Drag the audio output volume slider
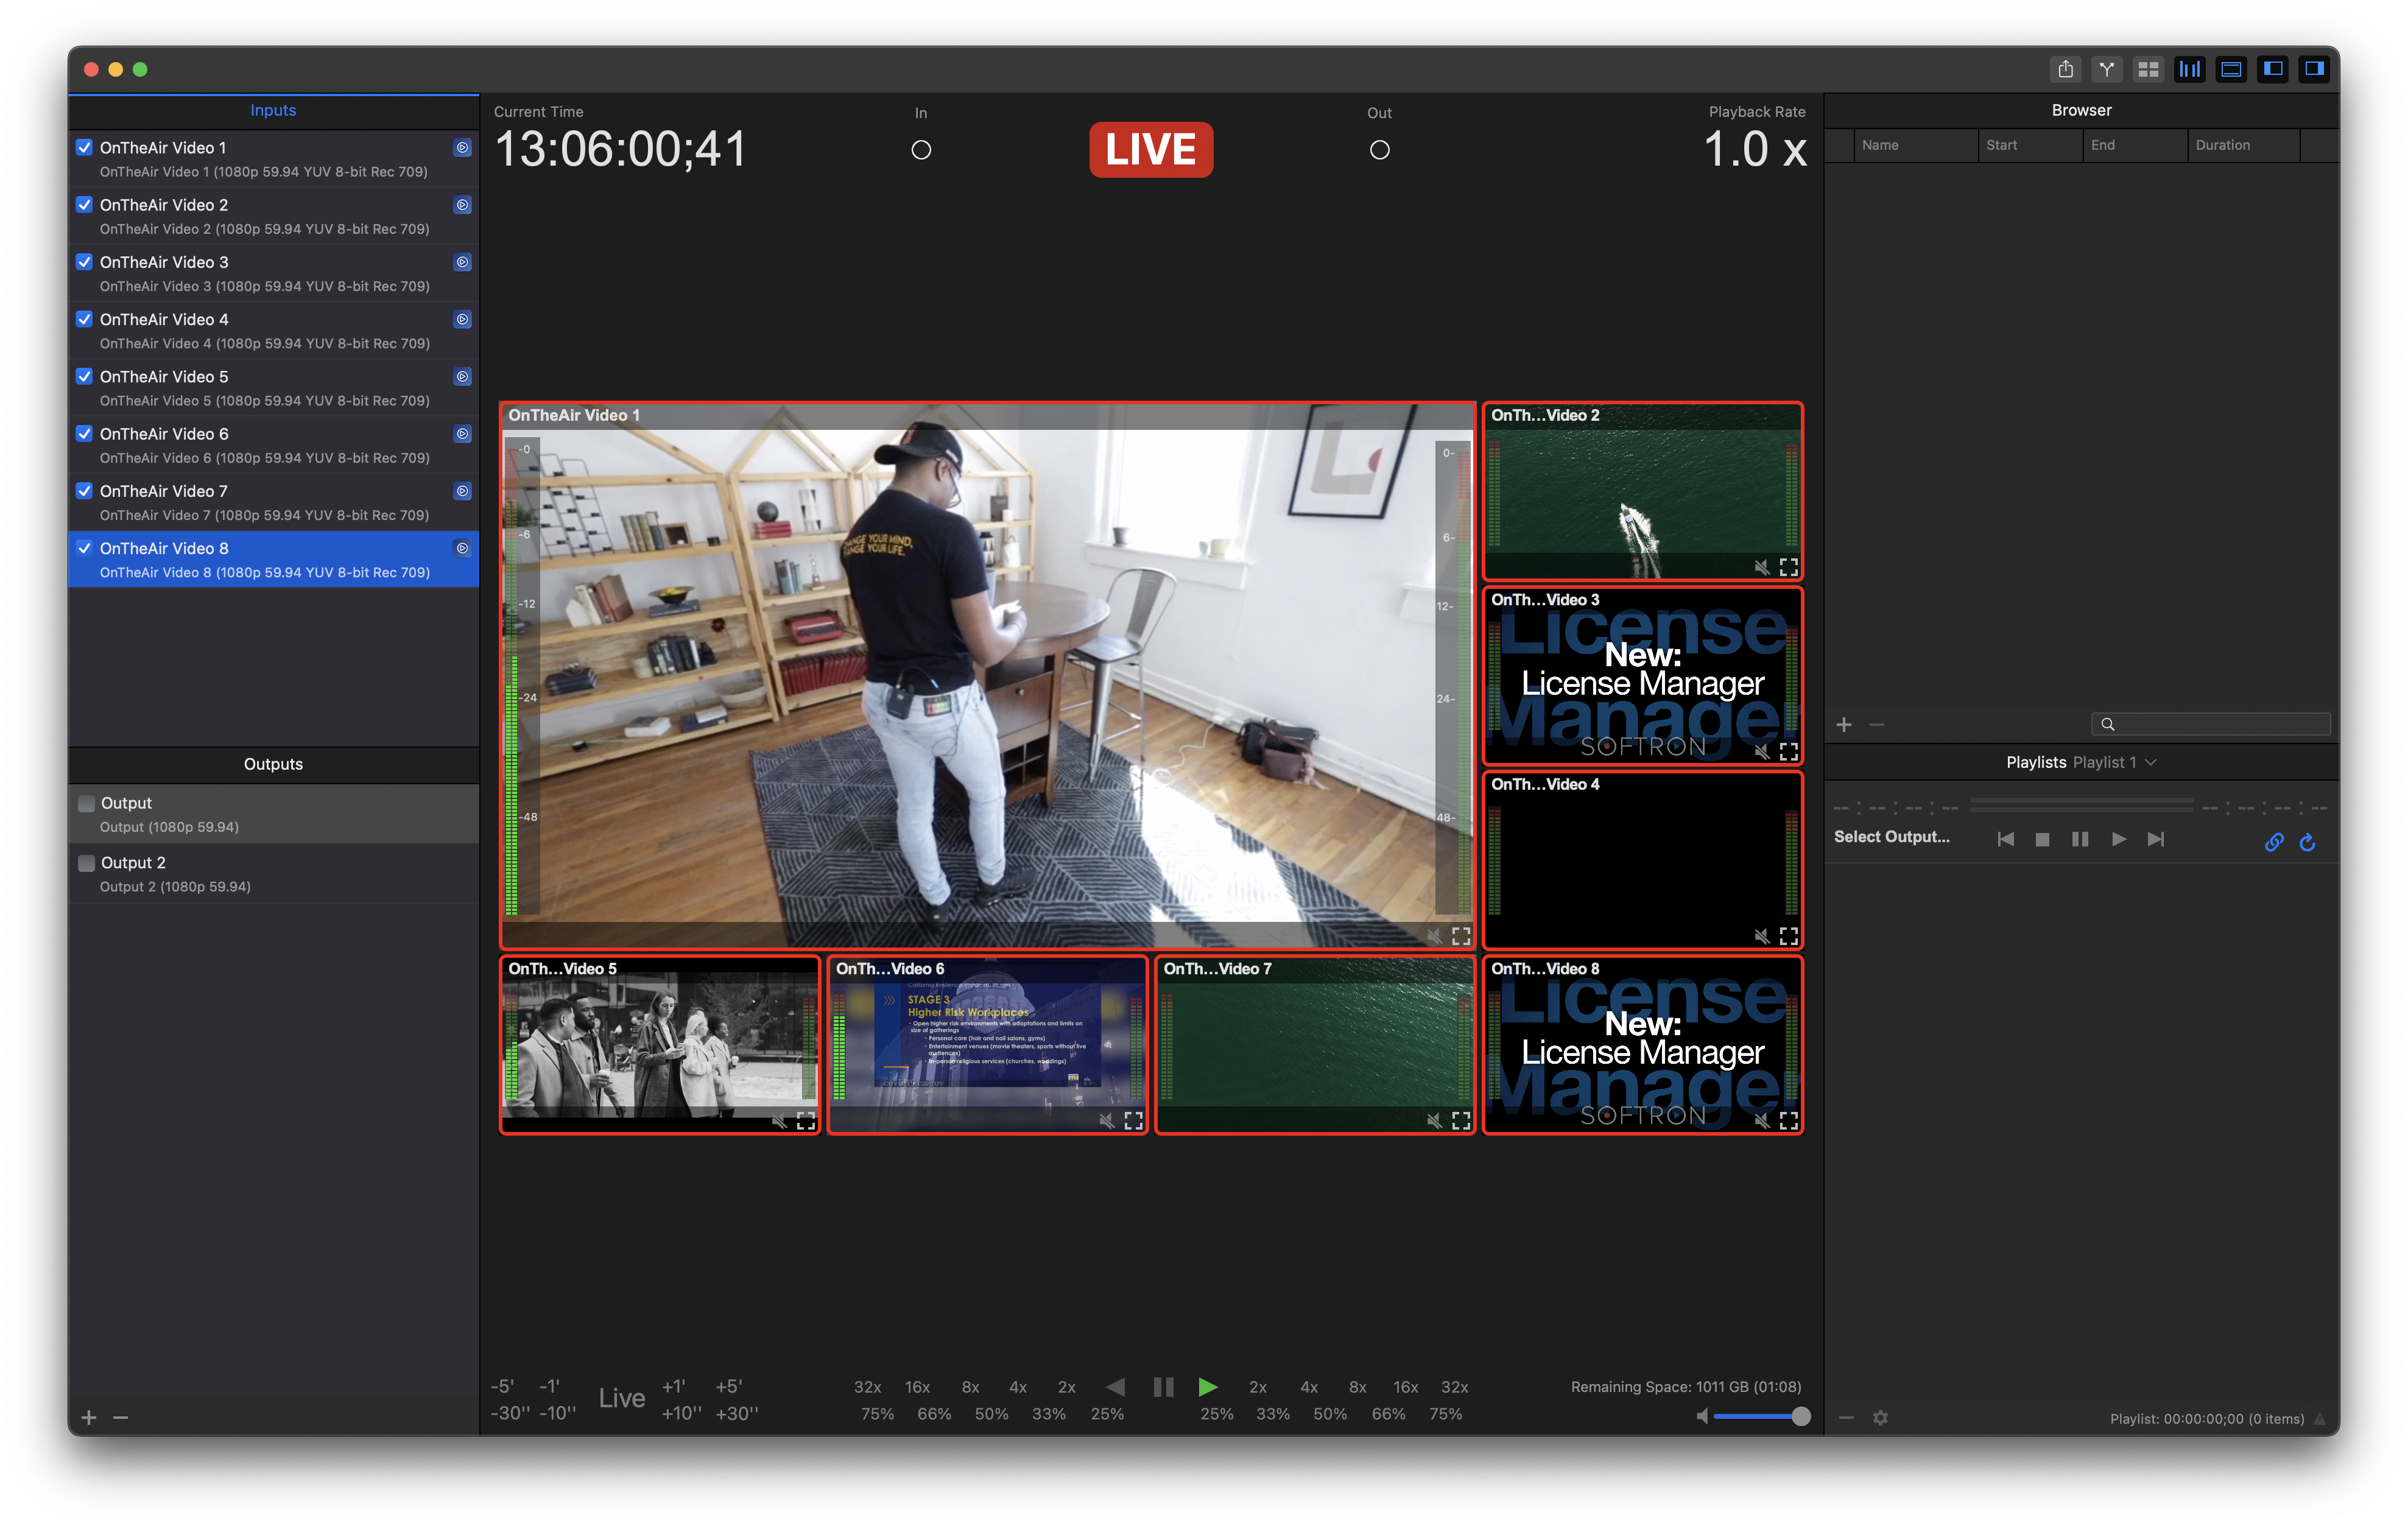2408x1526 pixels. (x=1799, y=1417)
